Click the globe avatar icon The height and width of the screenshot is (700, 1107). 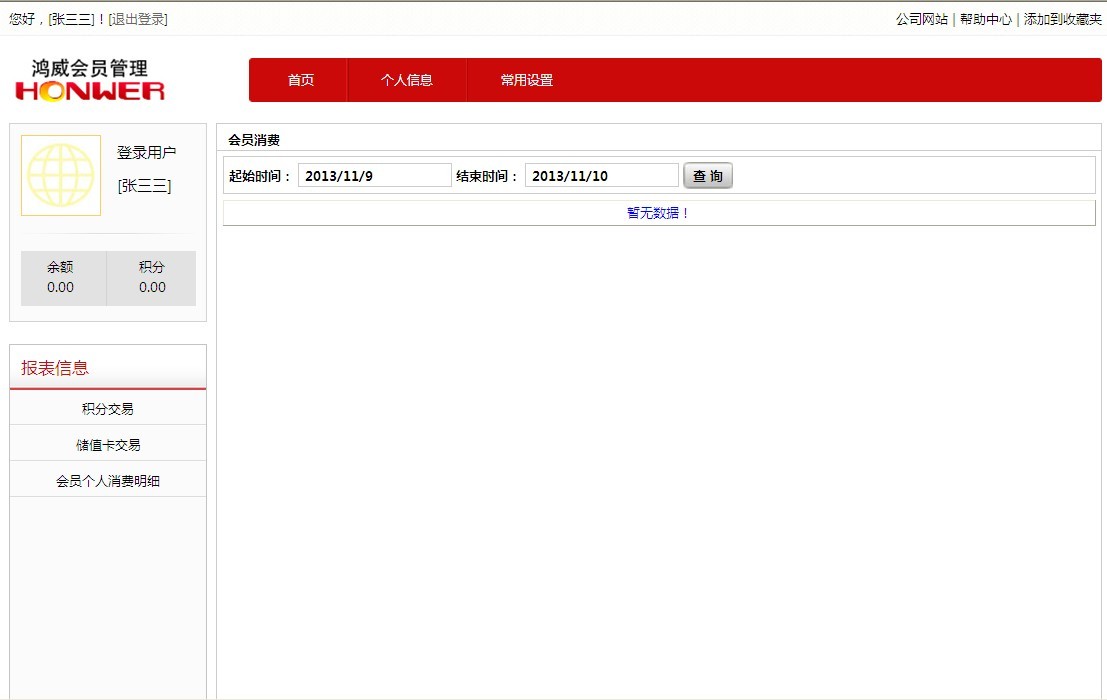click(x=61, y=175)
